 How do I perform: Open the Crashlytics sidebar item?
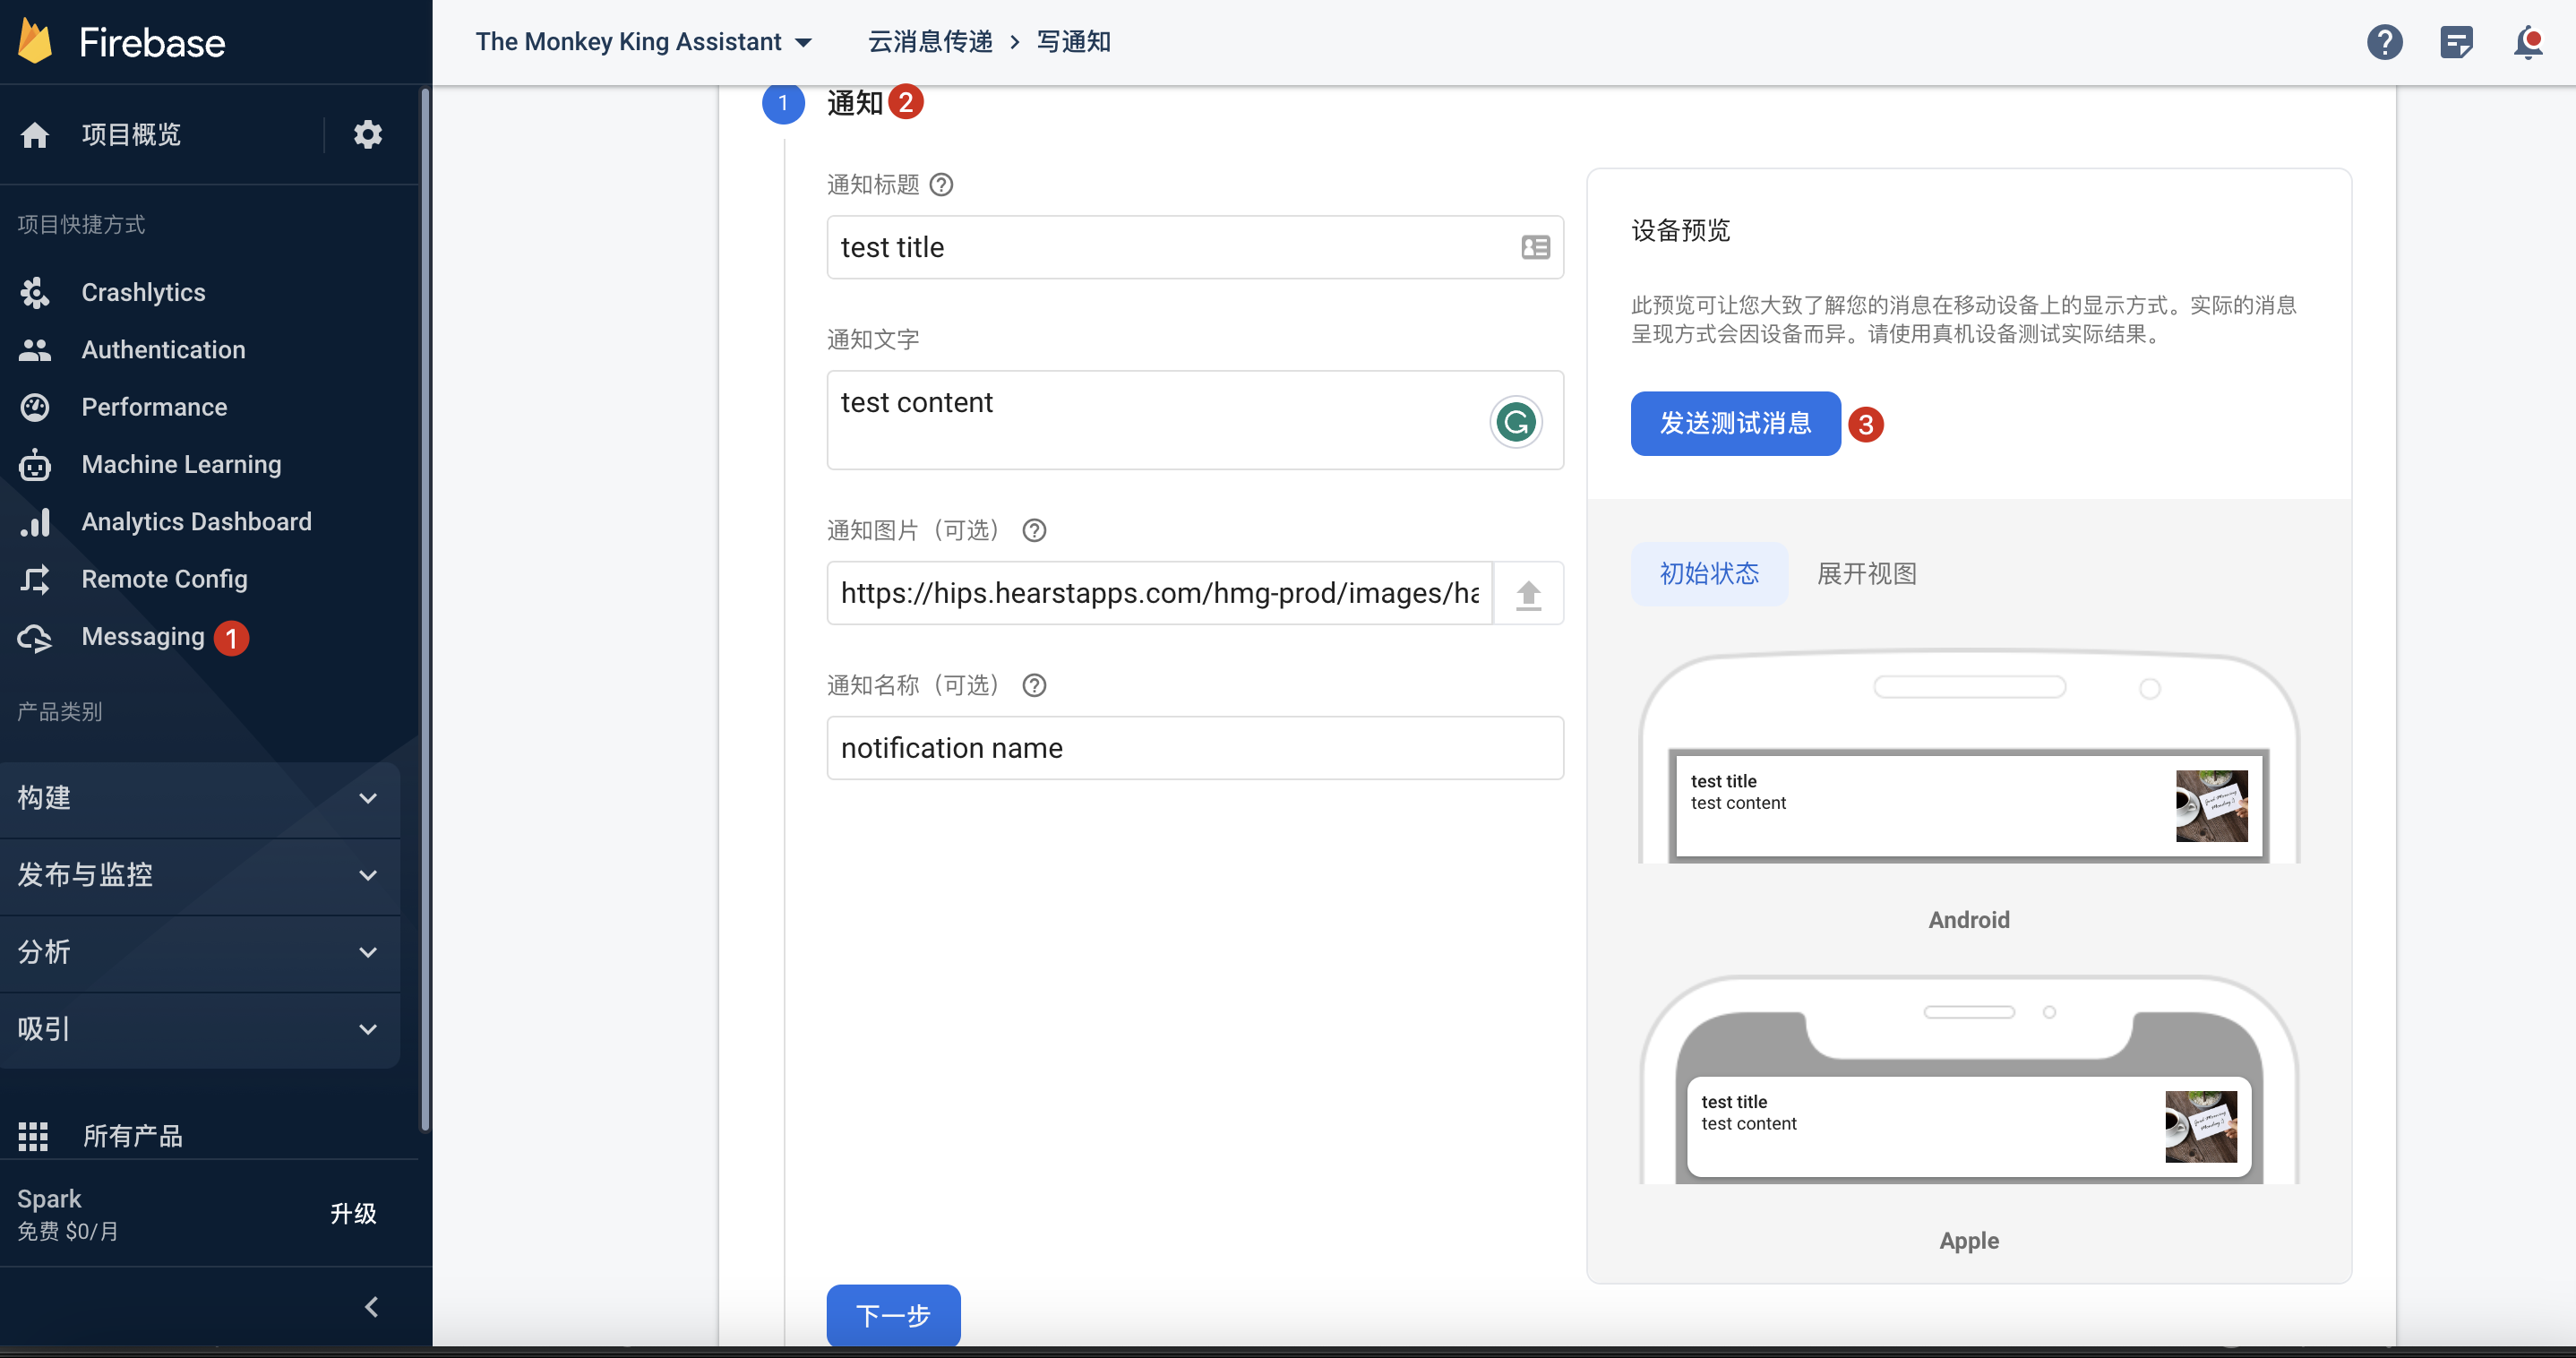143,292
